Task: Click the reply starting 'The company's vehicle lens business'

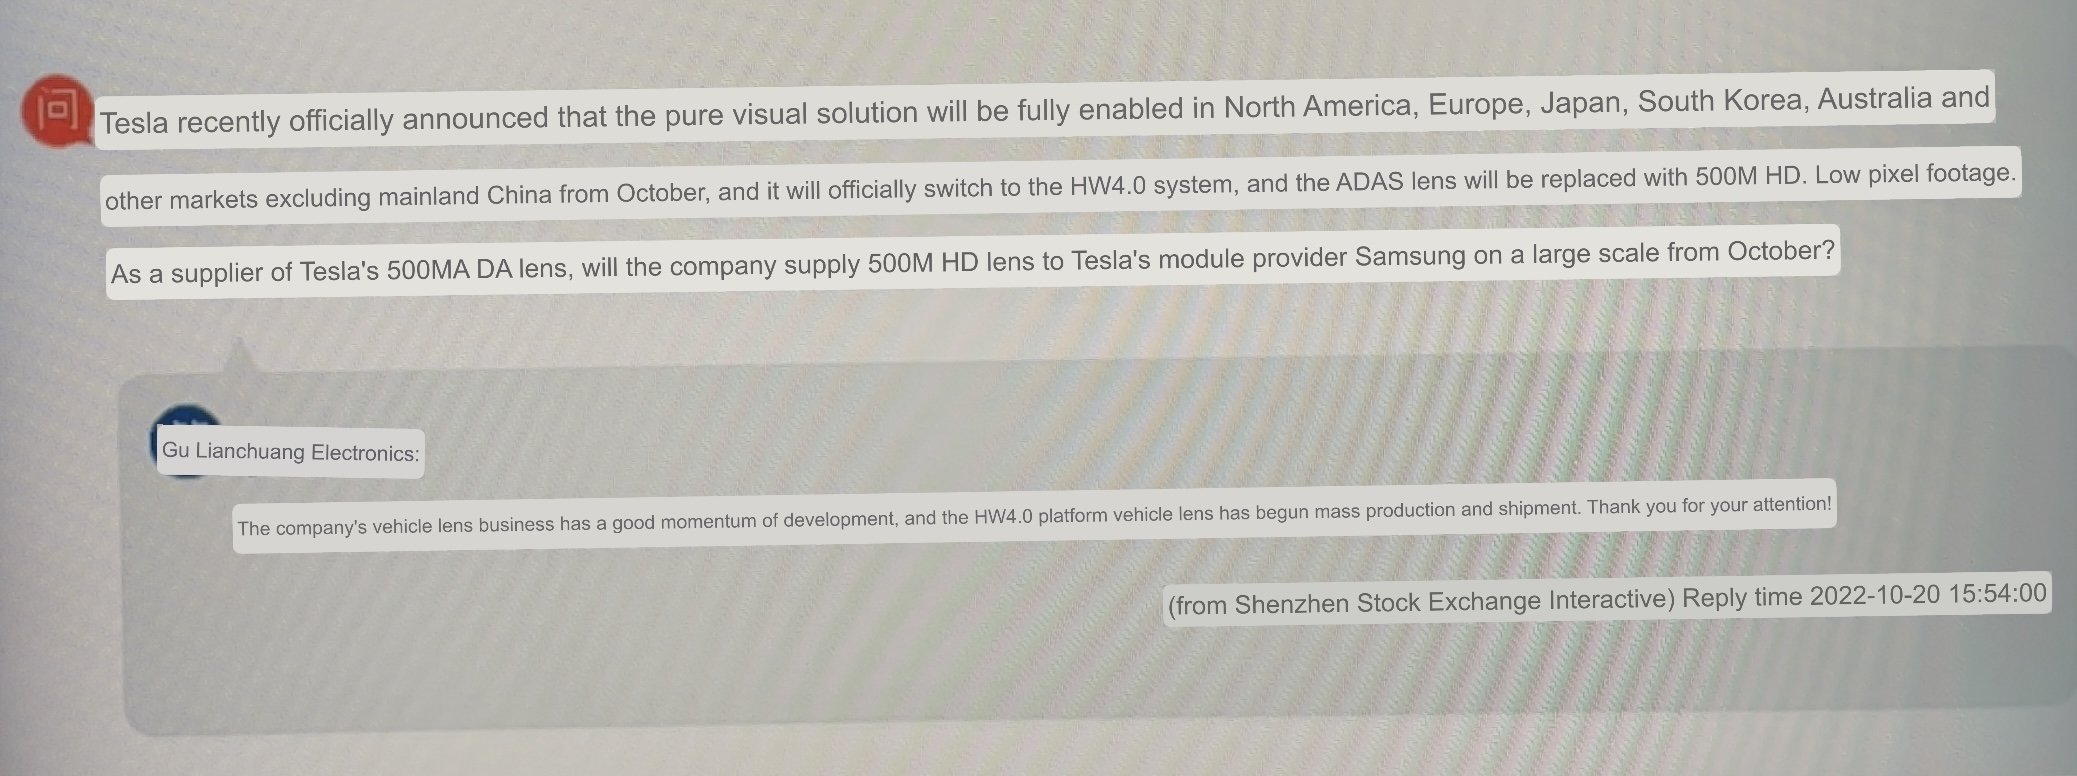Action: pyautogui.click(x=1035, y=516)
